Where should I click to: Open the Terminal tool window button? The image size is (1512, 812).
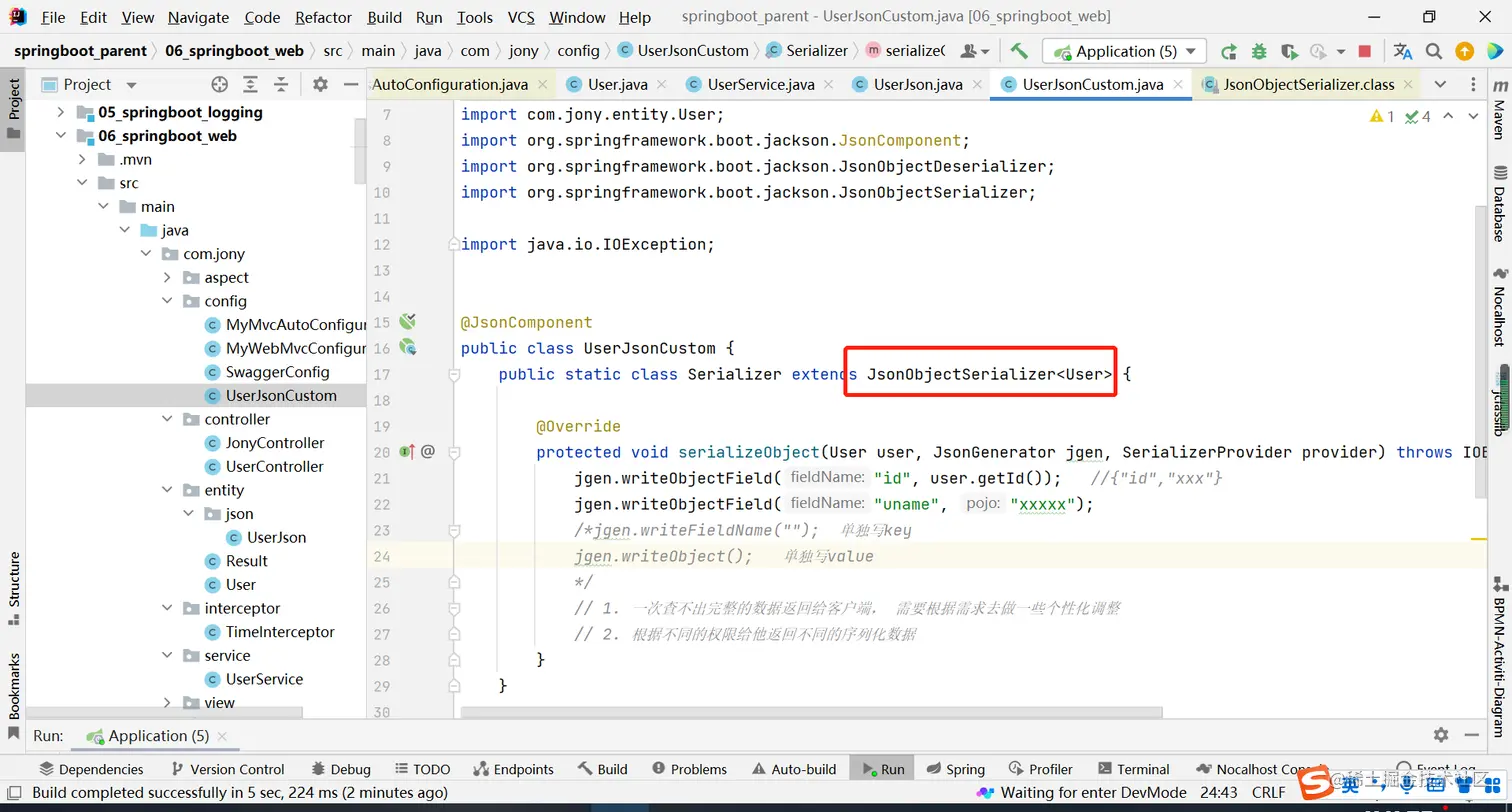(x=1133, y=769)
